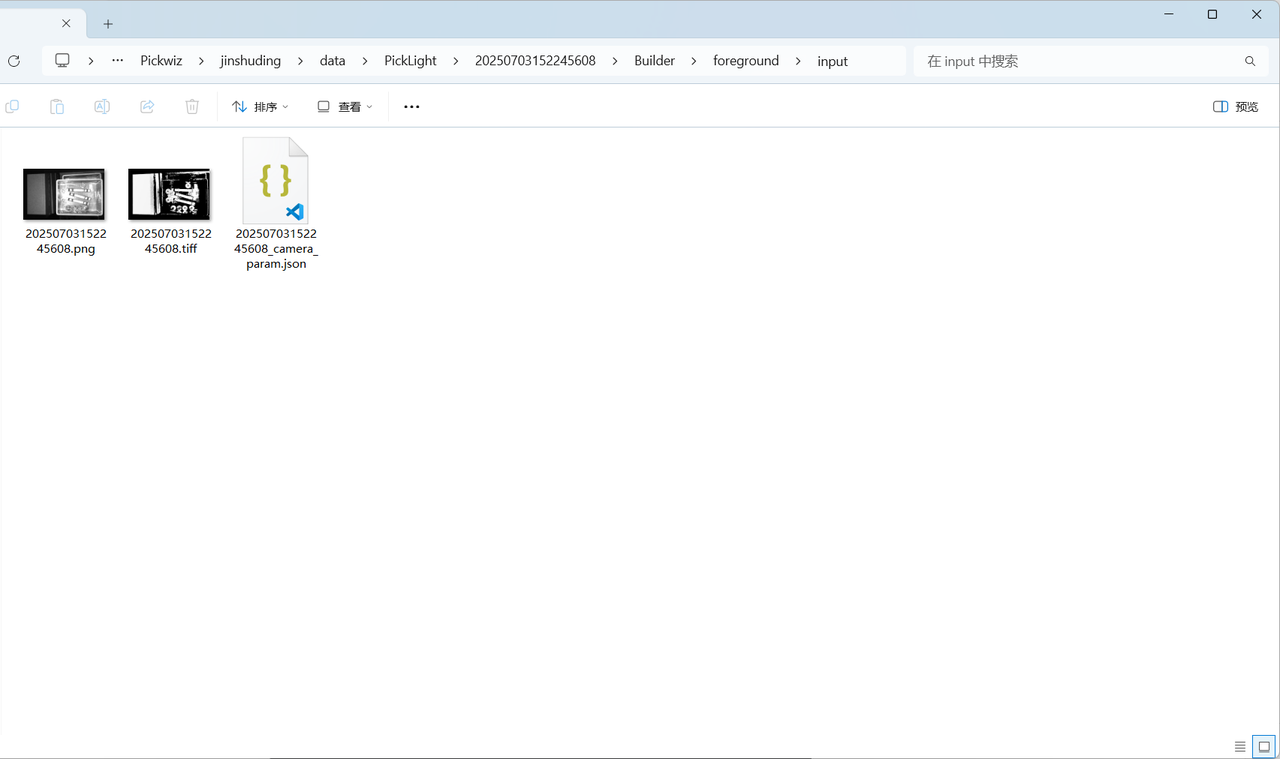Expand chevron after foreground in path

click(798, 61)
